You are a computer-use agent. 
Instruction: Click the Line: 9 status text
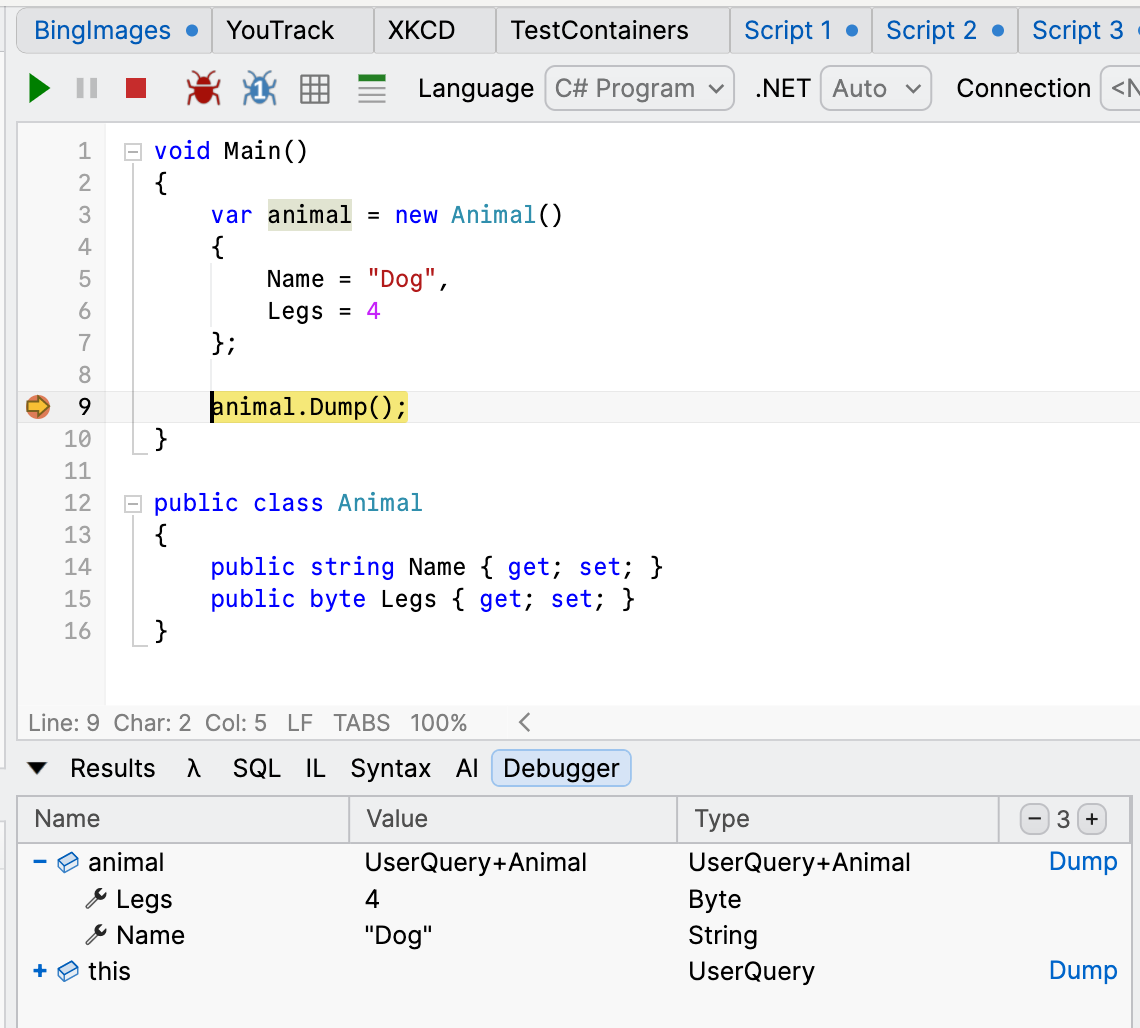coord(64,723)
